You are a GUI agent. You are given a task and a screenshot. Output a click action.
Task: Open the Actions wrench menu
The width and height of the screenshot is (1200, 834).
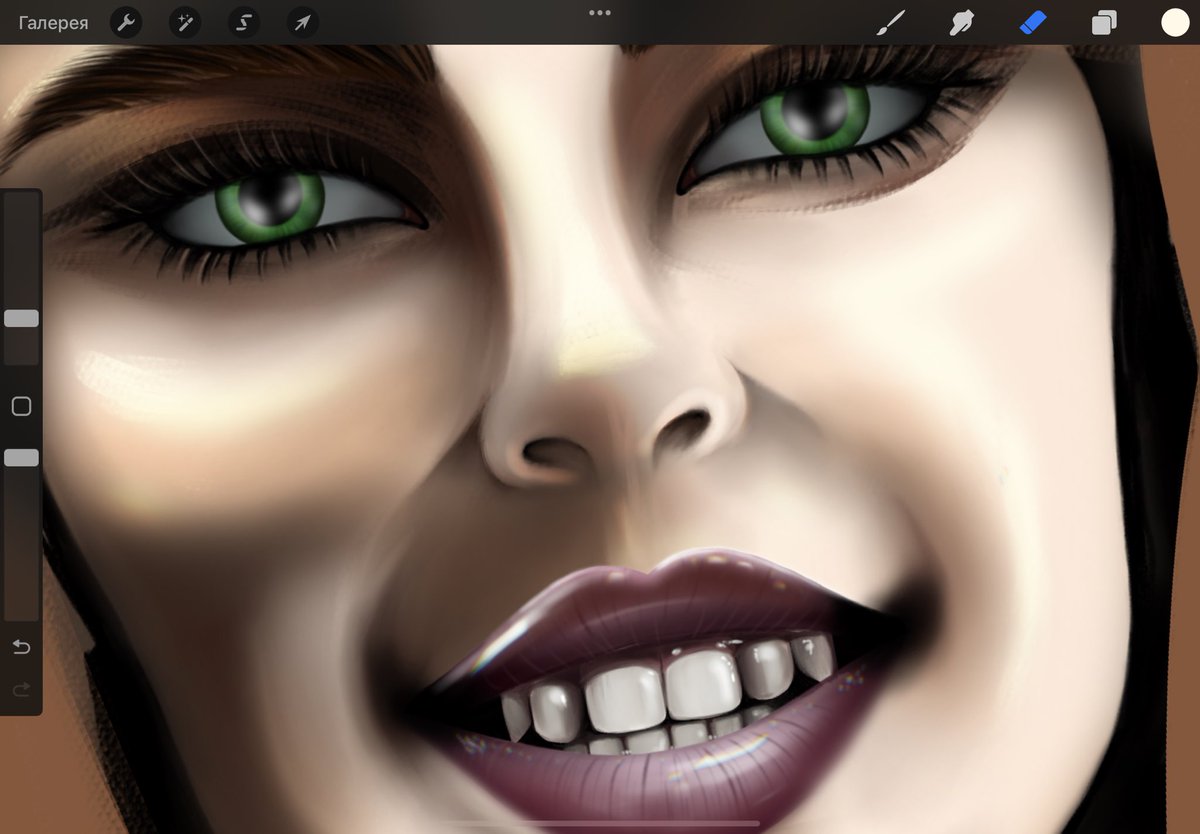click(125, 23)
